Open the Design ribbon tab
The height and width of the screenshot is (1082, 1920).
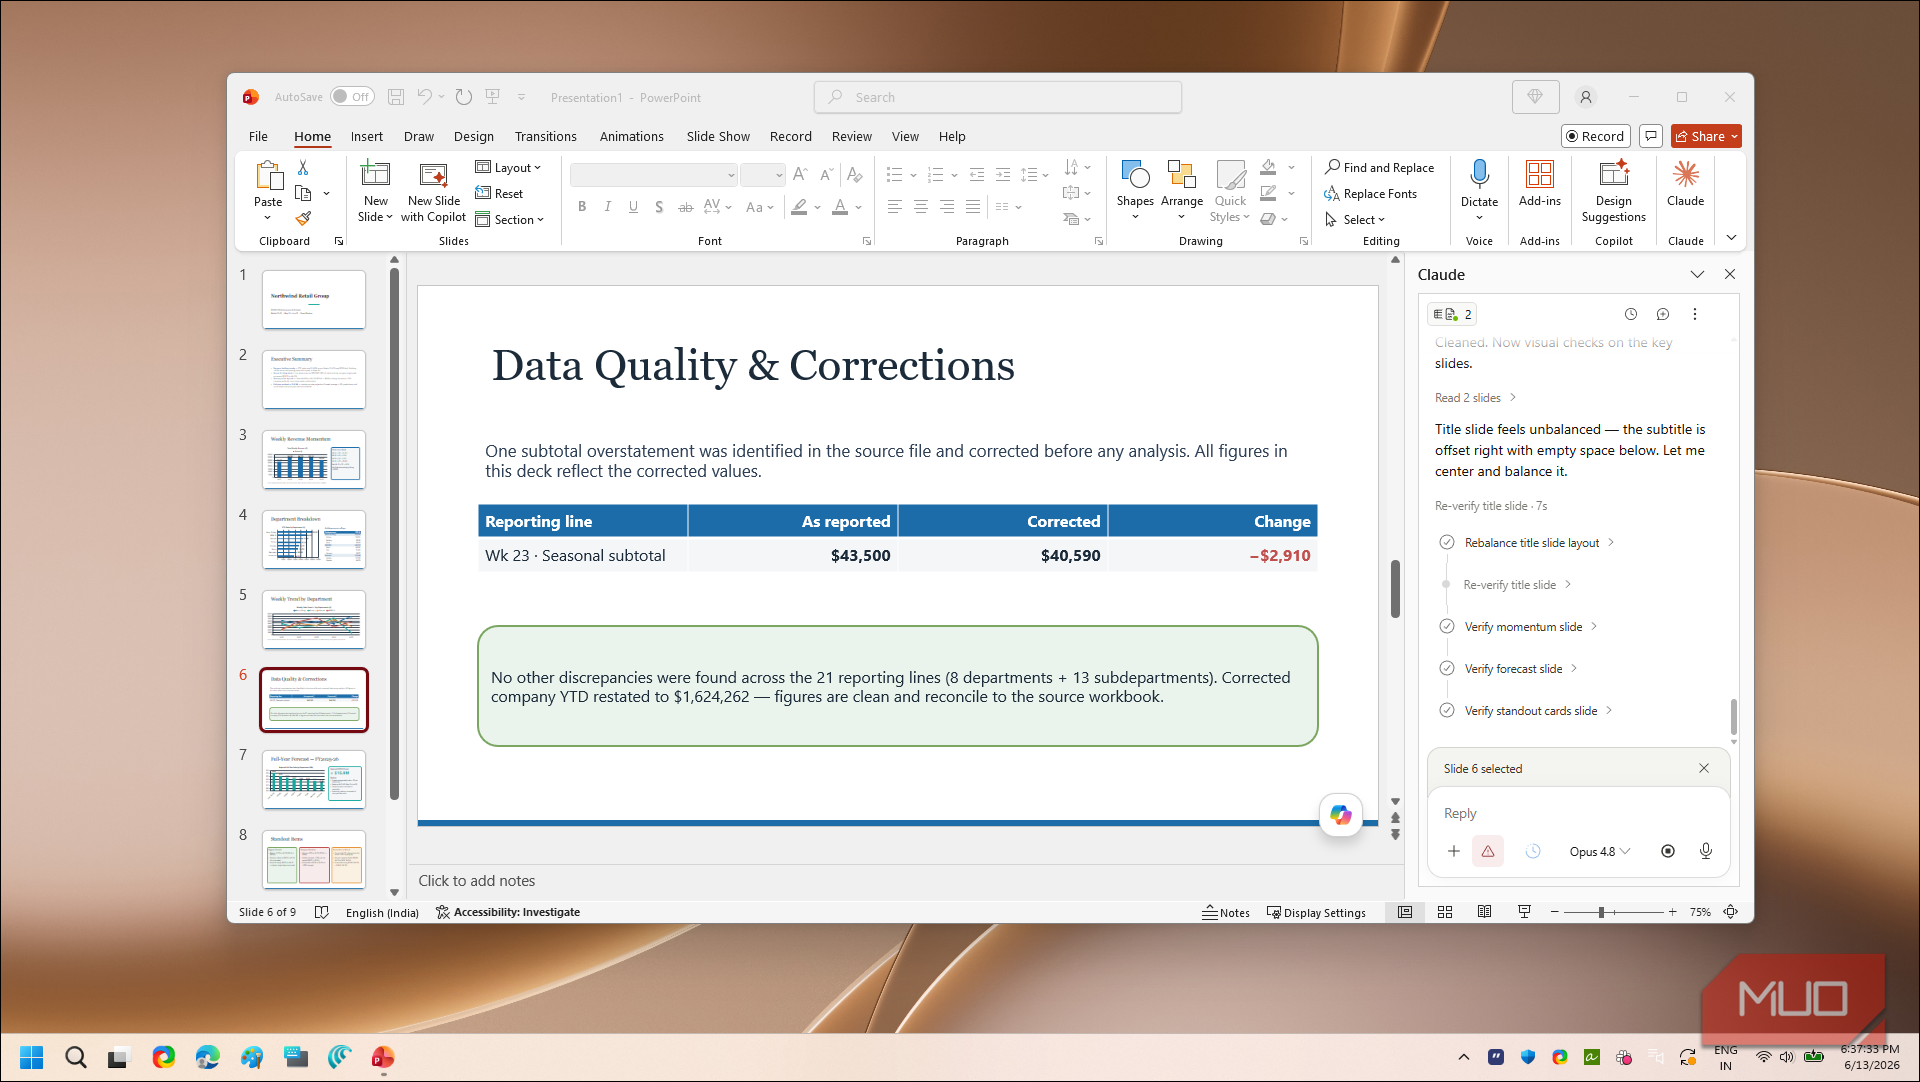[473, 136]
